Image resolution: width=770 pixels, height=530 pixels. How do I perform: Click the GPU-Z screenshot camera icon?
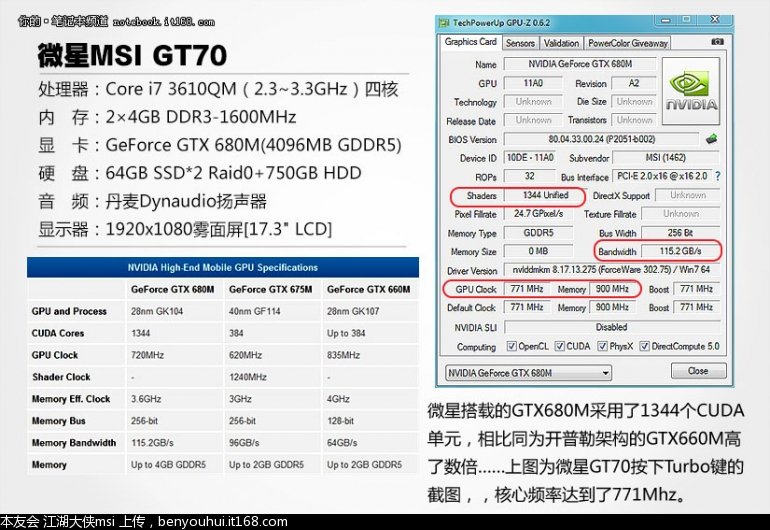(x=717, y=42)
